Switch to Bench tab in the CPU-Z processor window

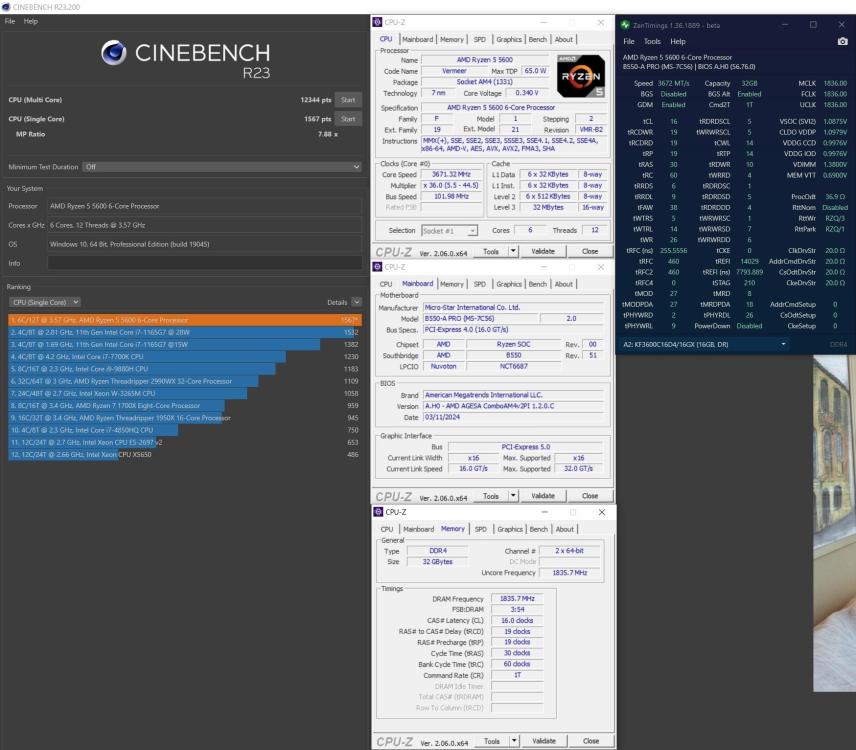(x=537, y=39)
